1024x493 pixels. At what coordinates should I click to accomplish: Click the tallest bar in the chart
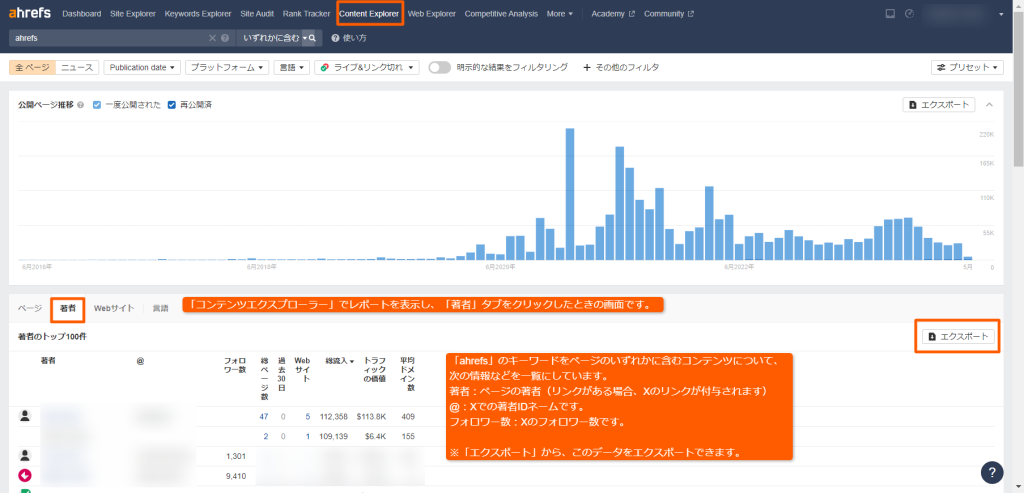pos(569,194)
